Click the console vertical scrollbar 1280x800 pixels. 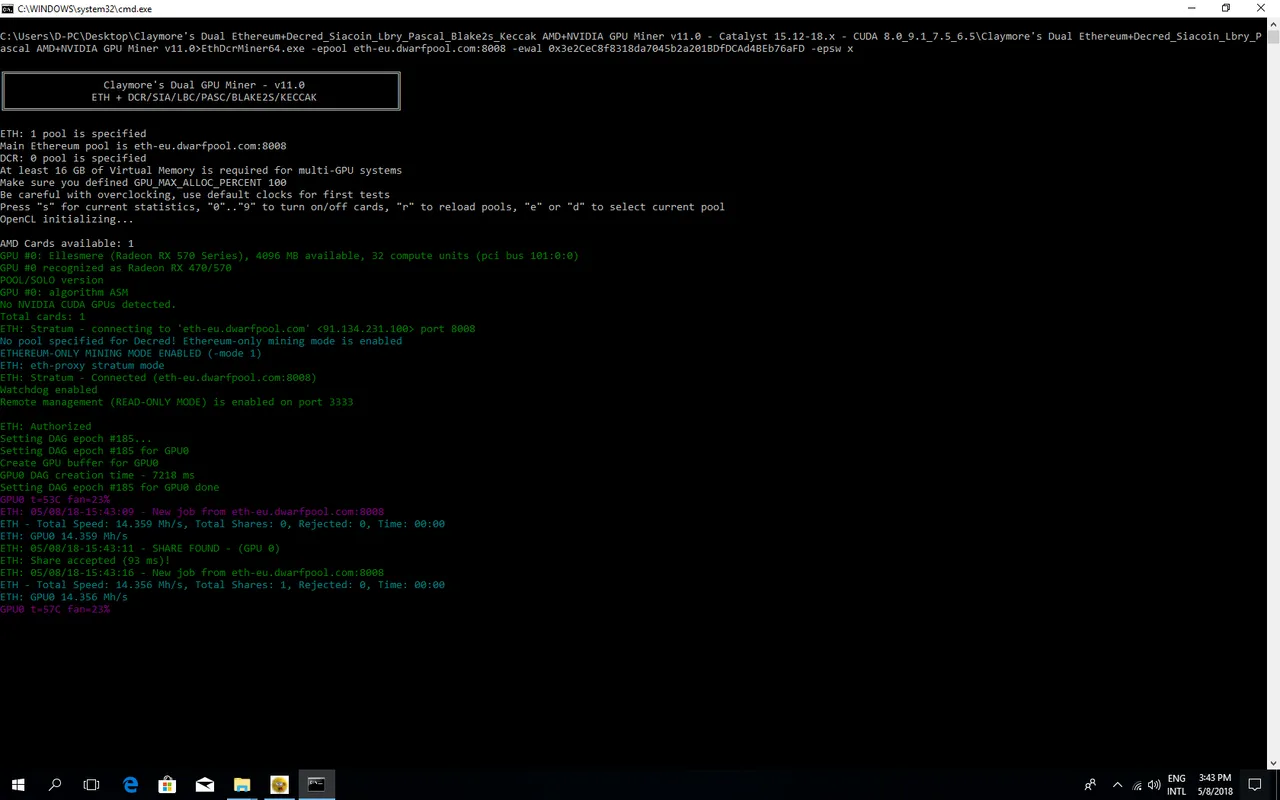pos(1274,393)
